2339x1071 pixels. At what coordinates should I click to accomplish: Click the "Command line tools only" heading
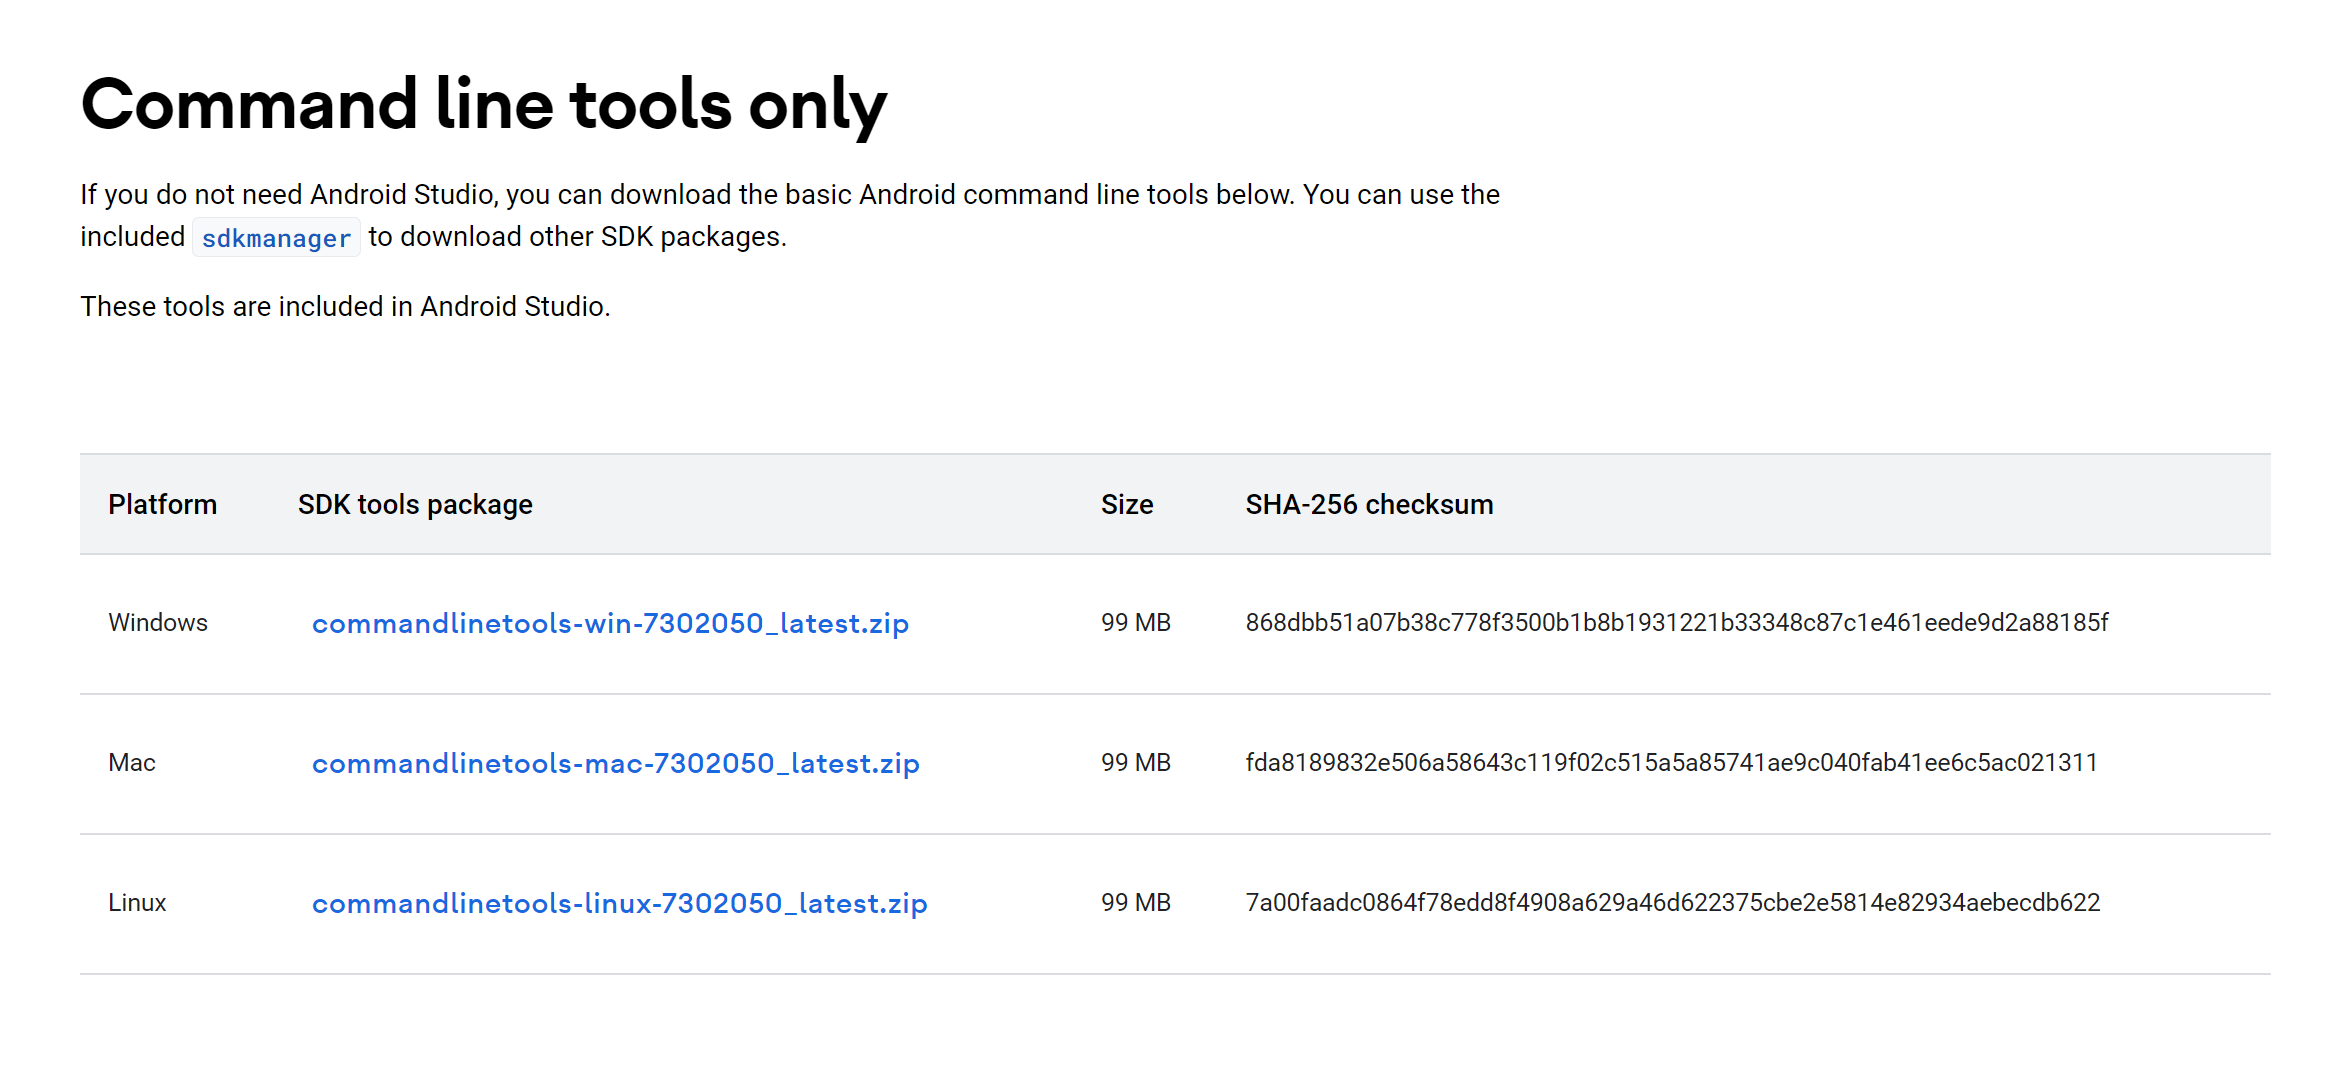click(x=484, y=105)
